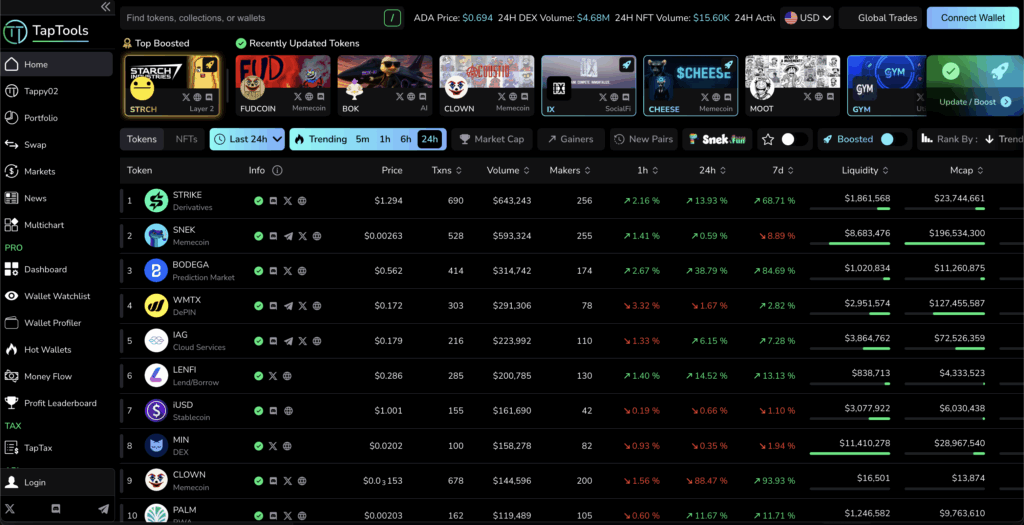Switch to the Tokens tab
The image size is (1024, 525).
(142, 139)
